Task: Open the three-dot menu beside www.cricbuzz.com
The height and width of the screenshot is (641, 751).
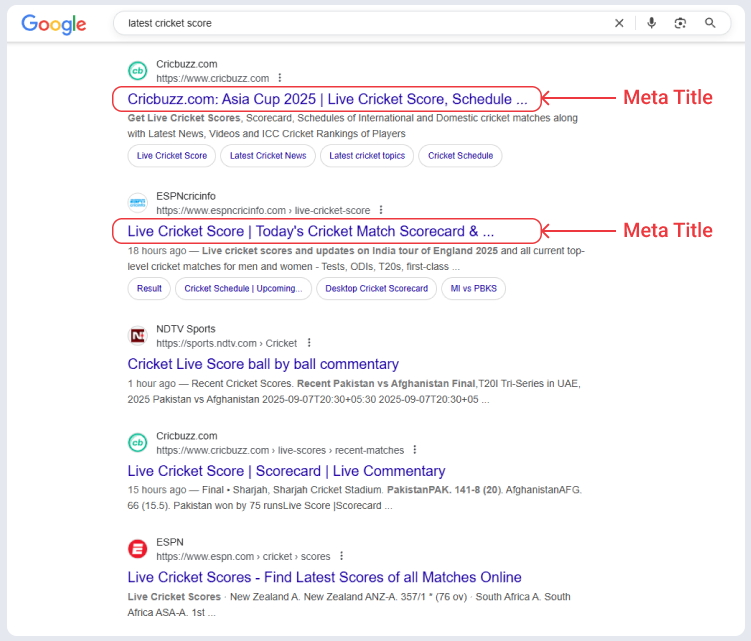Action: point(280,78)
